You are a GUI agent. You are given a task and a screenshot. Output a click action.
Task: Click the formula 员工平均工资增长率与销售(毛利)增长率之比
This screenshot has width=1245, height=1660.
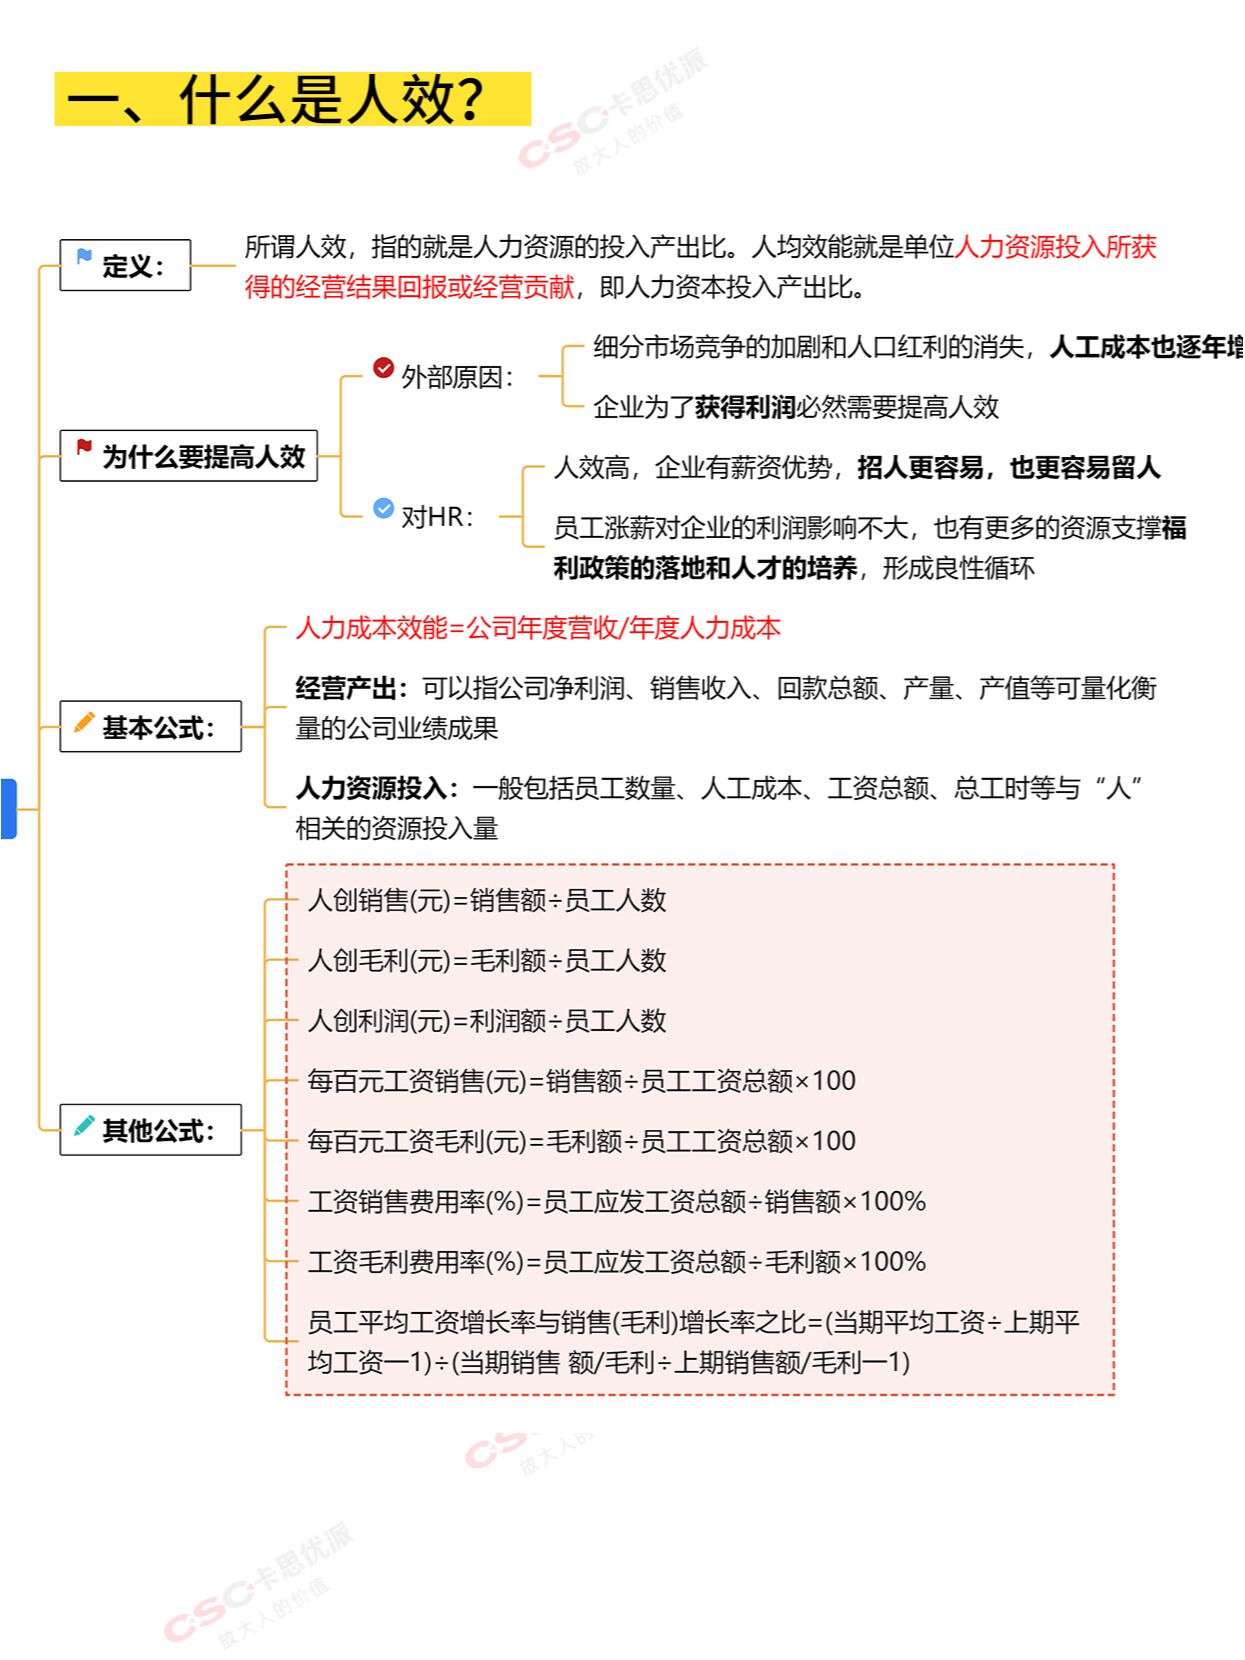(x=694, y=1342)
